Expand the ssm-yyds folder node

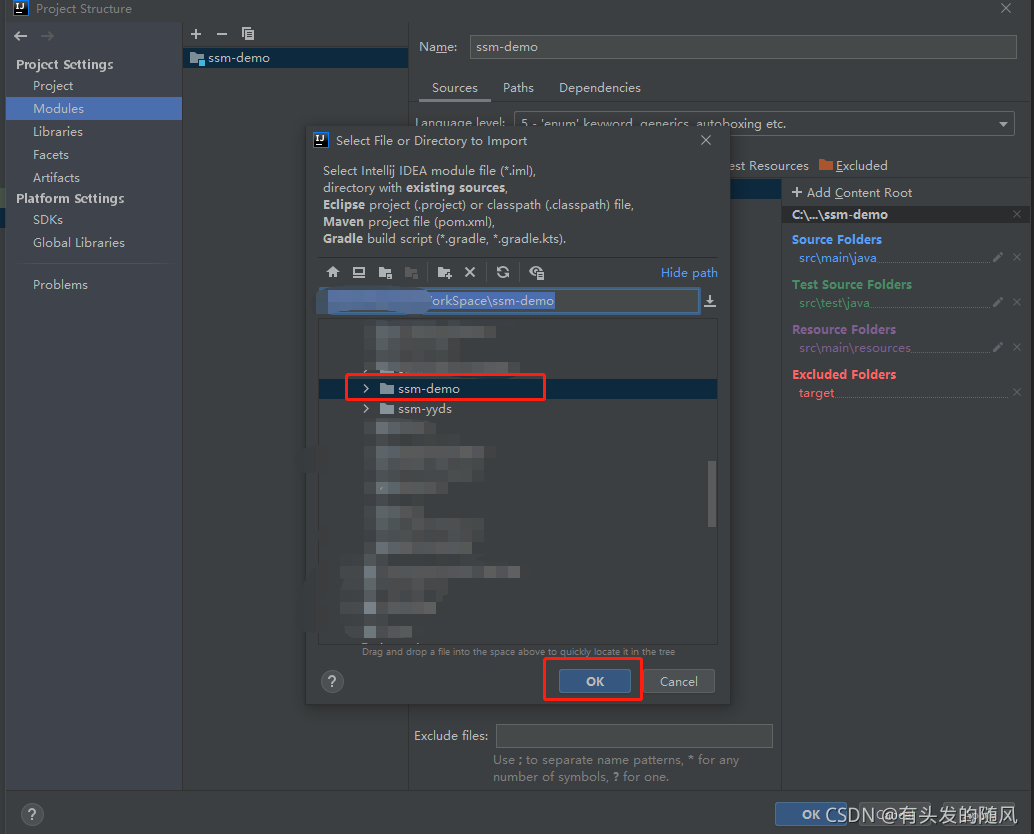pyautogui.click(x=366, y=409)
